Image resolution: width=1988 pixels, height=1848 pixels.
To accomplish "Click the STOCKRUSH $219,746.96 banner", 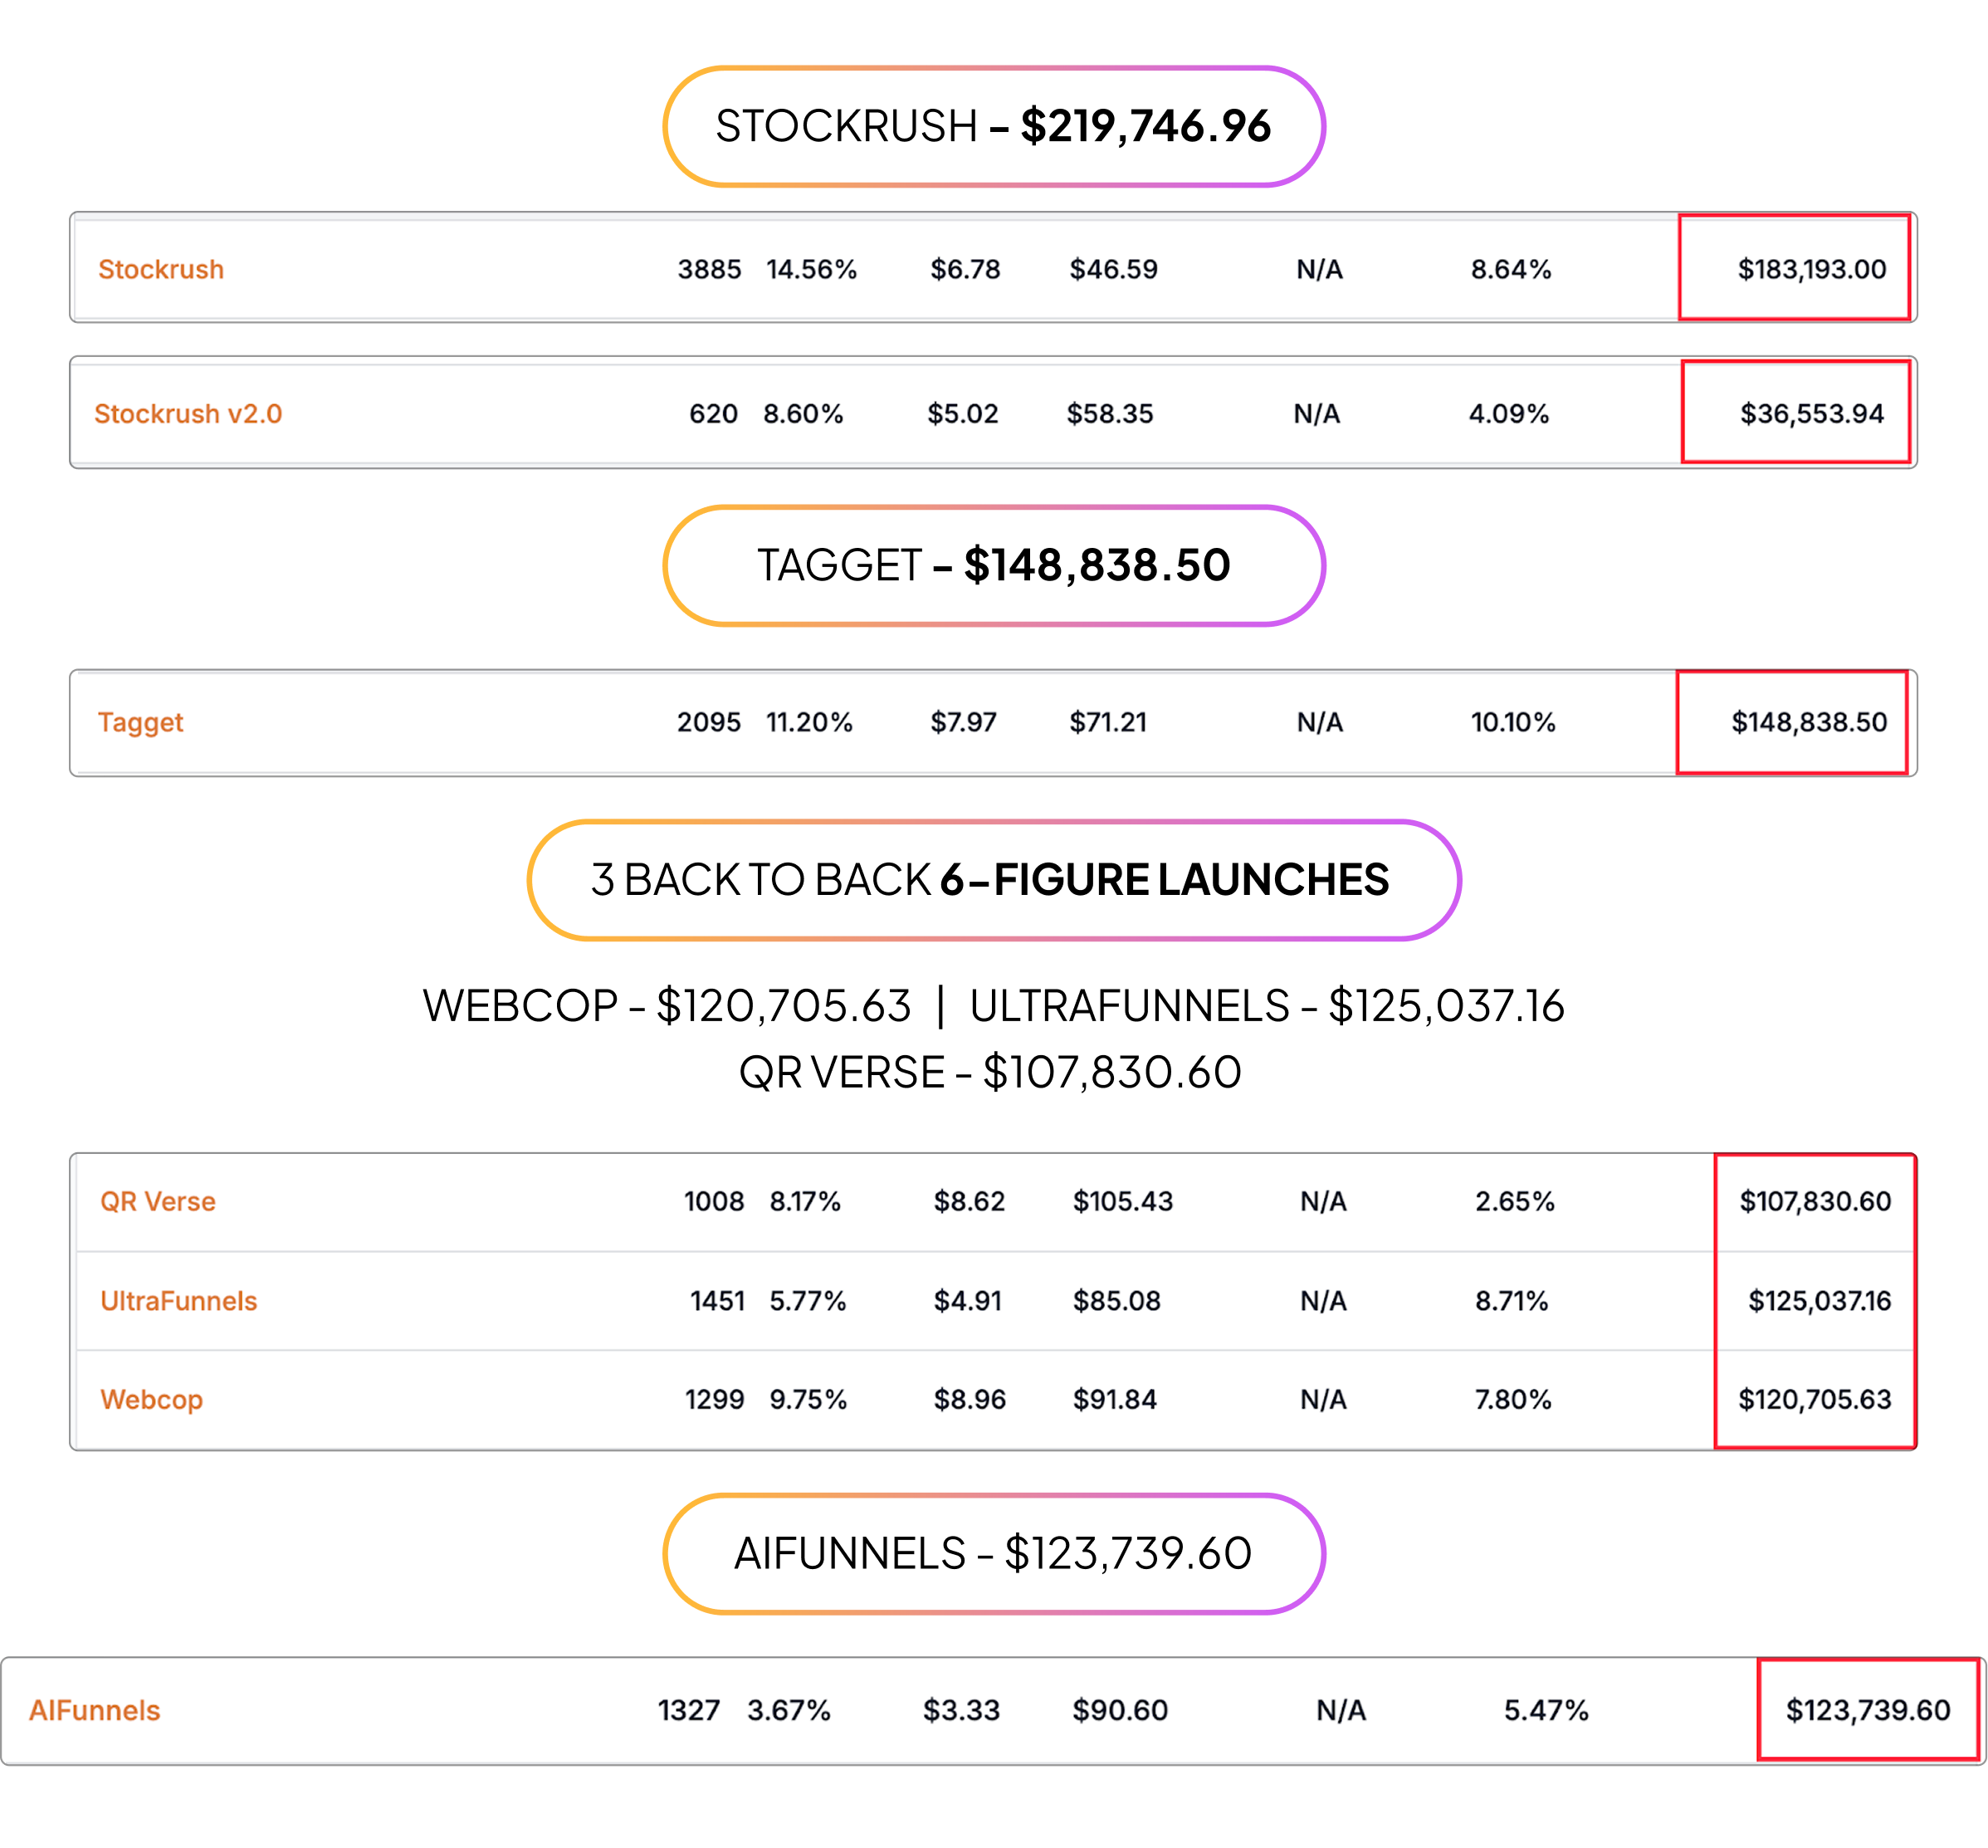I will pyautogui.click(x=993, y=127).
